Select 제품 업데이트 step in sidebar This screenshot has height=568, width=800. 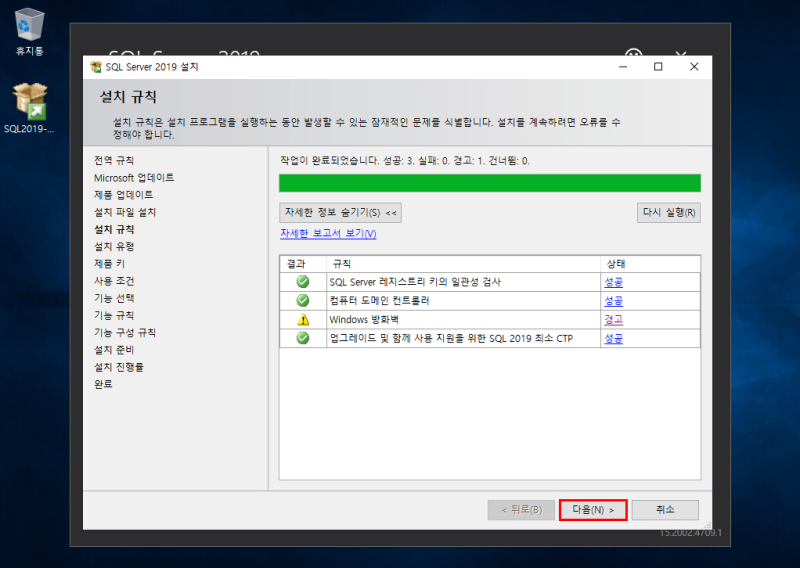point(123,195)
